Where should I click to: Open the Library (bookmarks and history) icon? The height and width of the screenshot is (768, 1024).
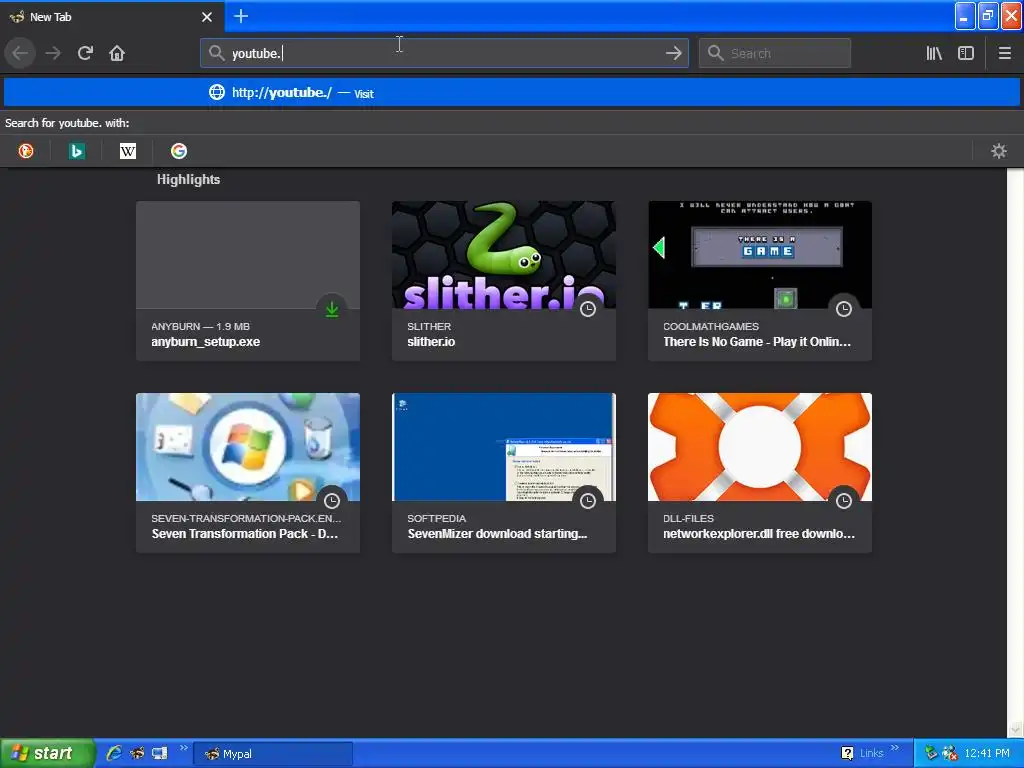pyautogui.click(x=934, y=53)
